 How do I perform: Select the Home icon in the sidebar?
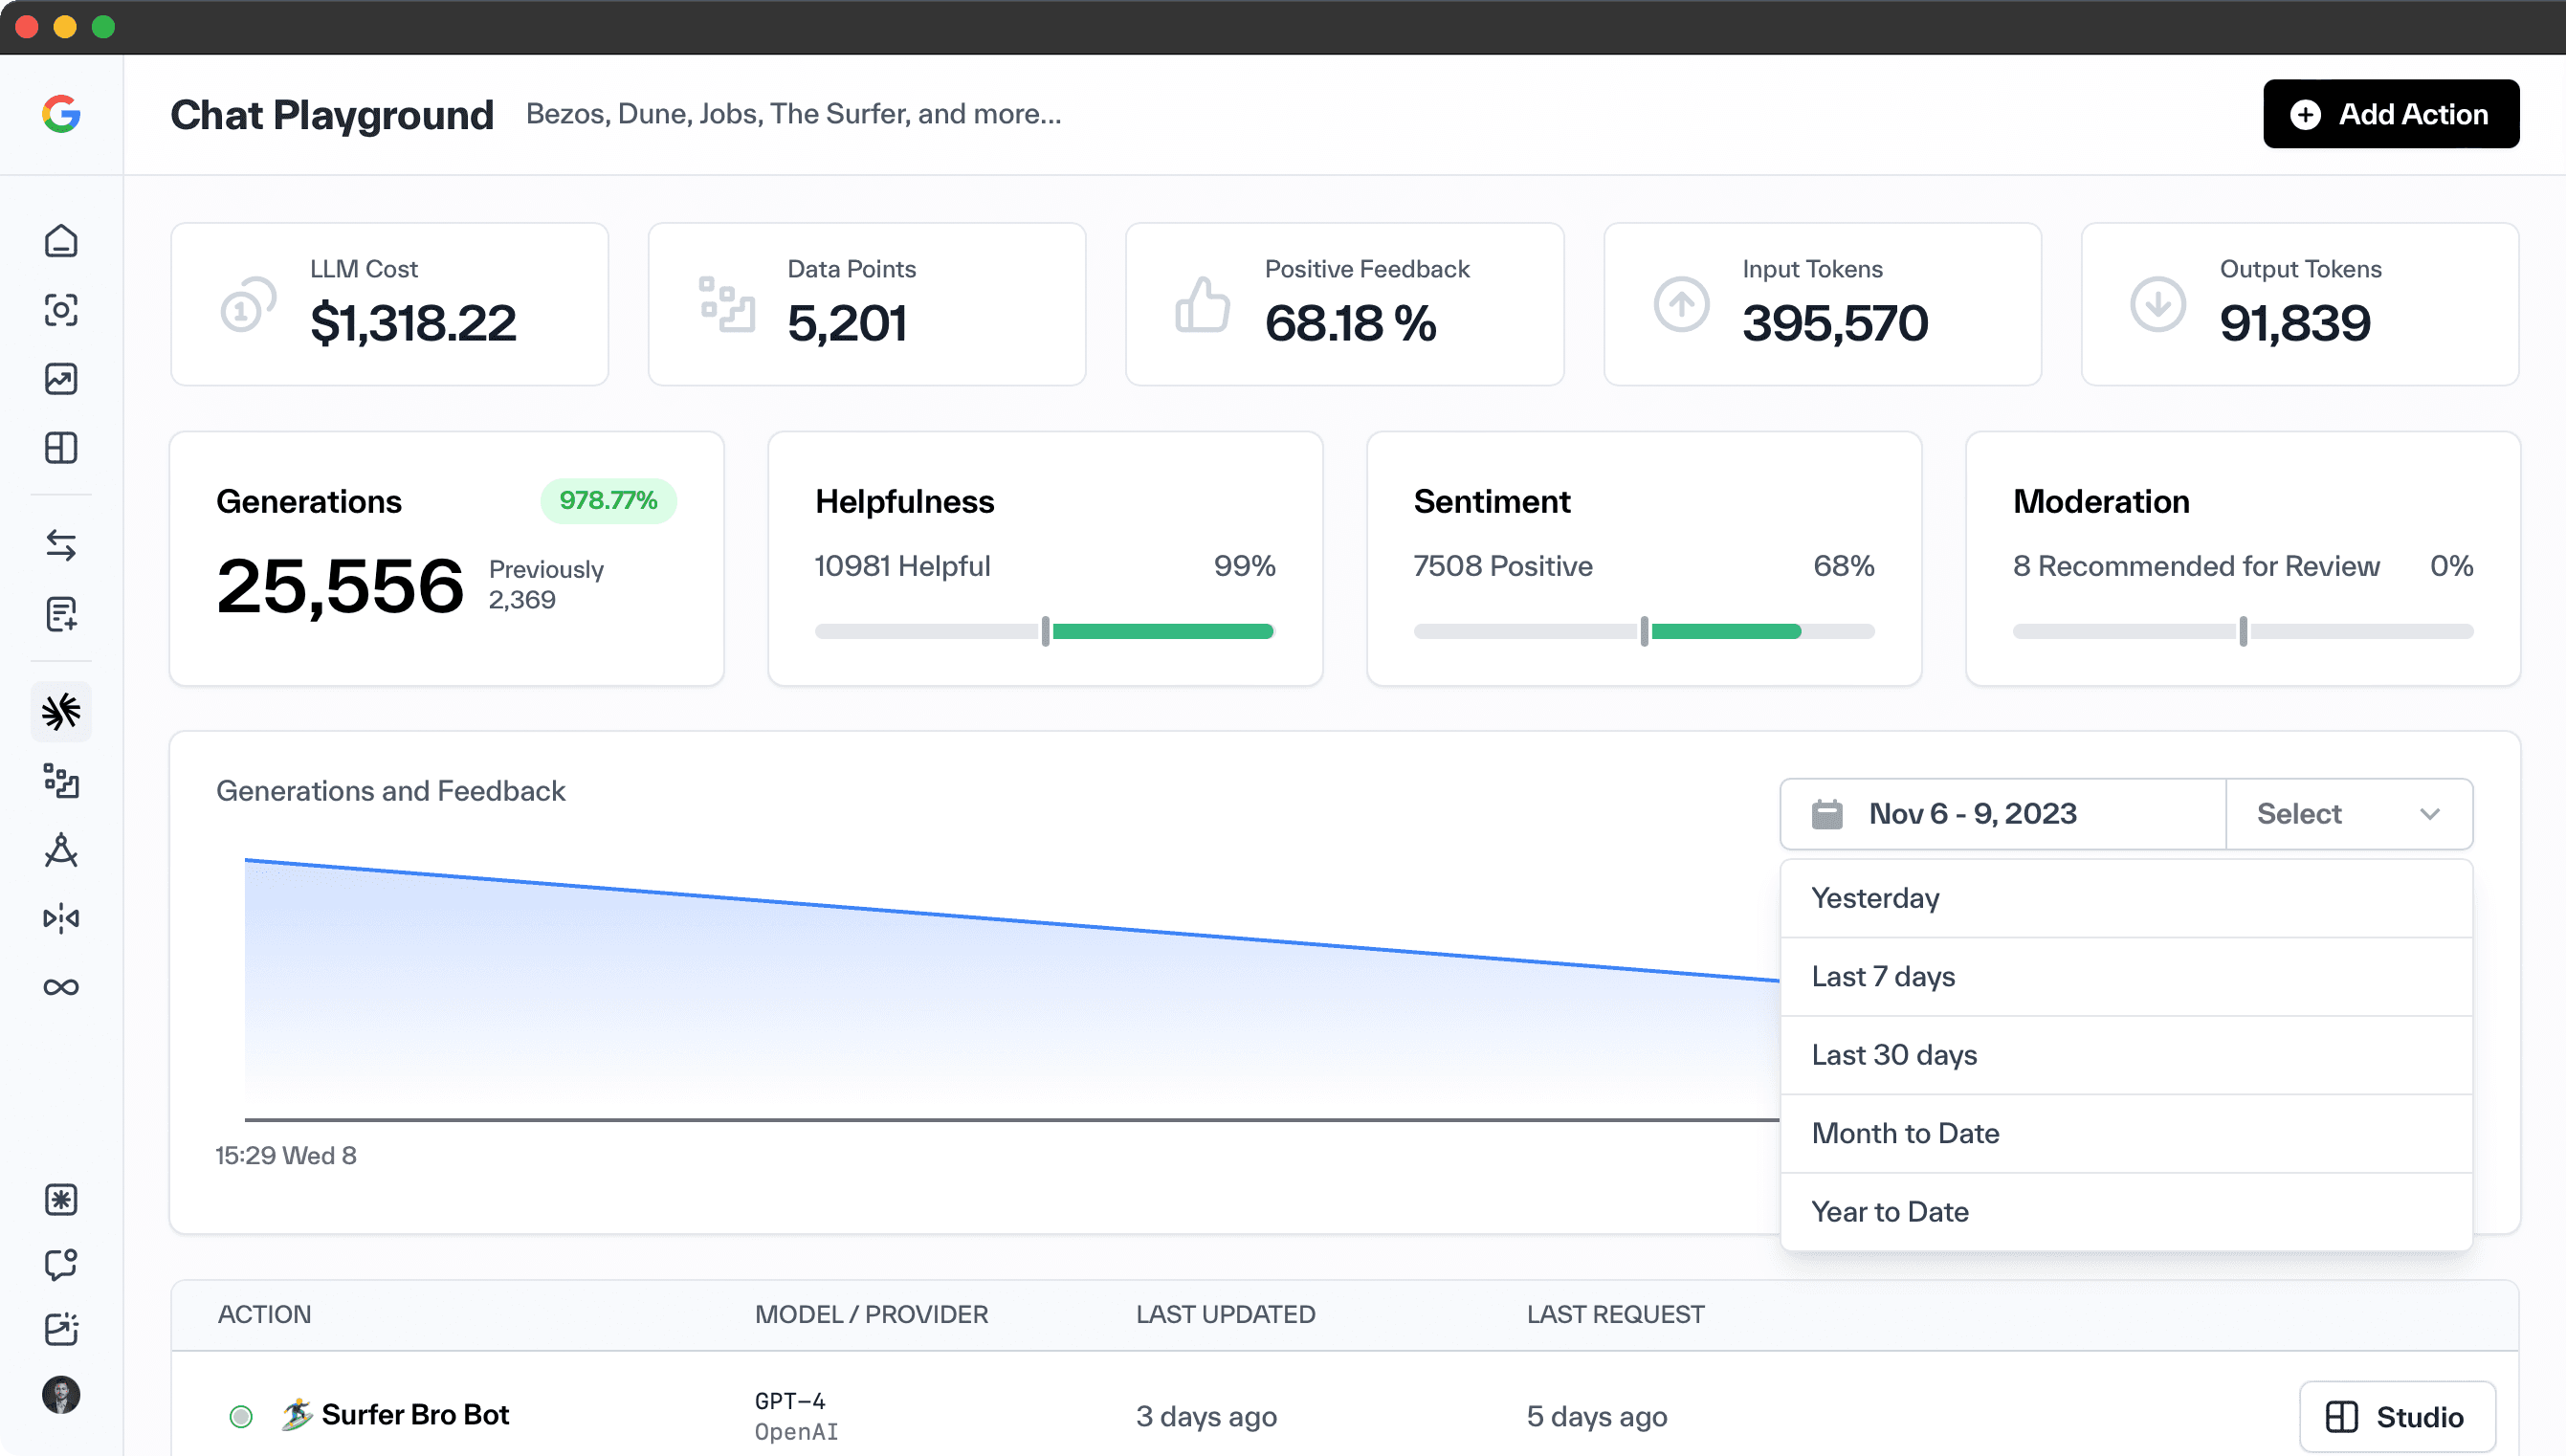point(61,241)
